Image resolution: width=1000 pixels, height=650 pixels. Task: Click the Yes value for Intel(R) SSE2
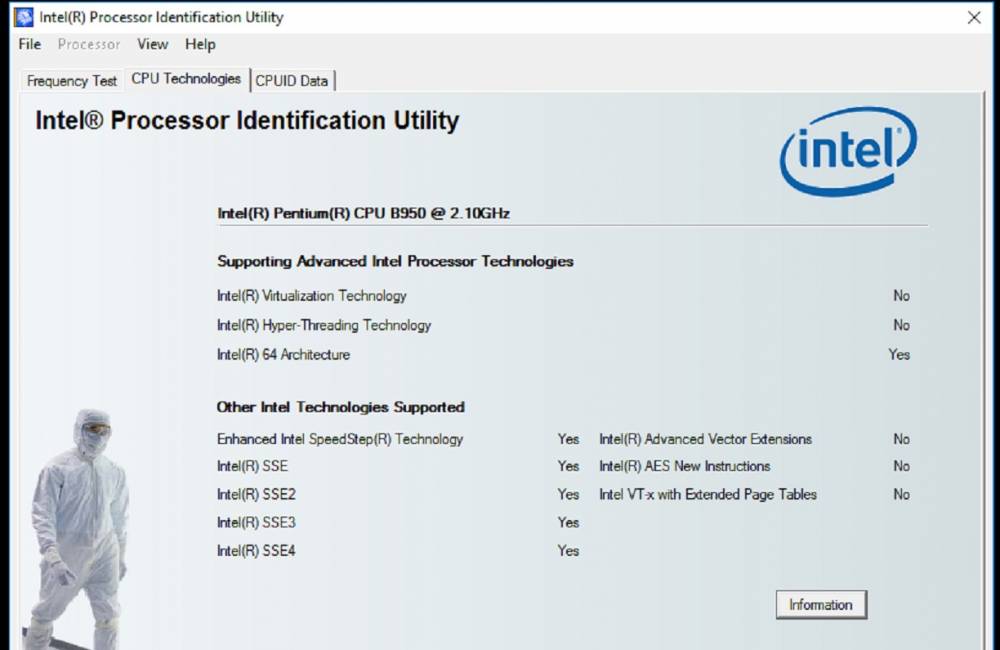568,494
